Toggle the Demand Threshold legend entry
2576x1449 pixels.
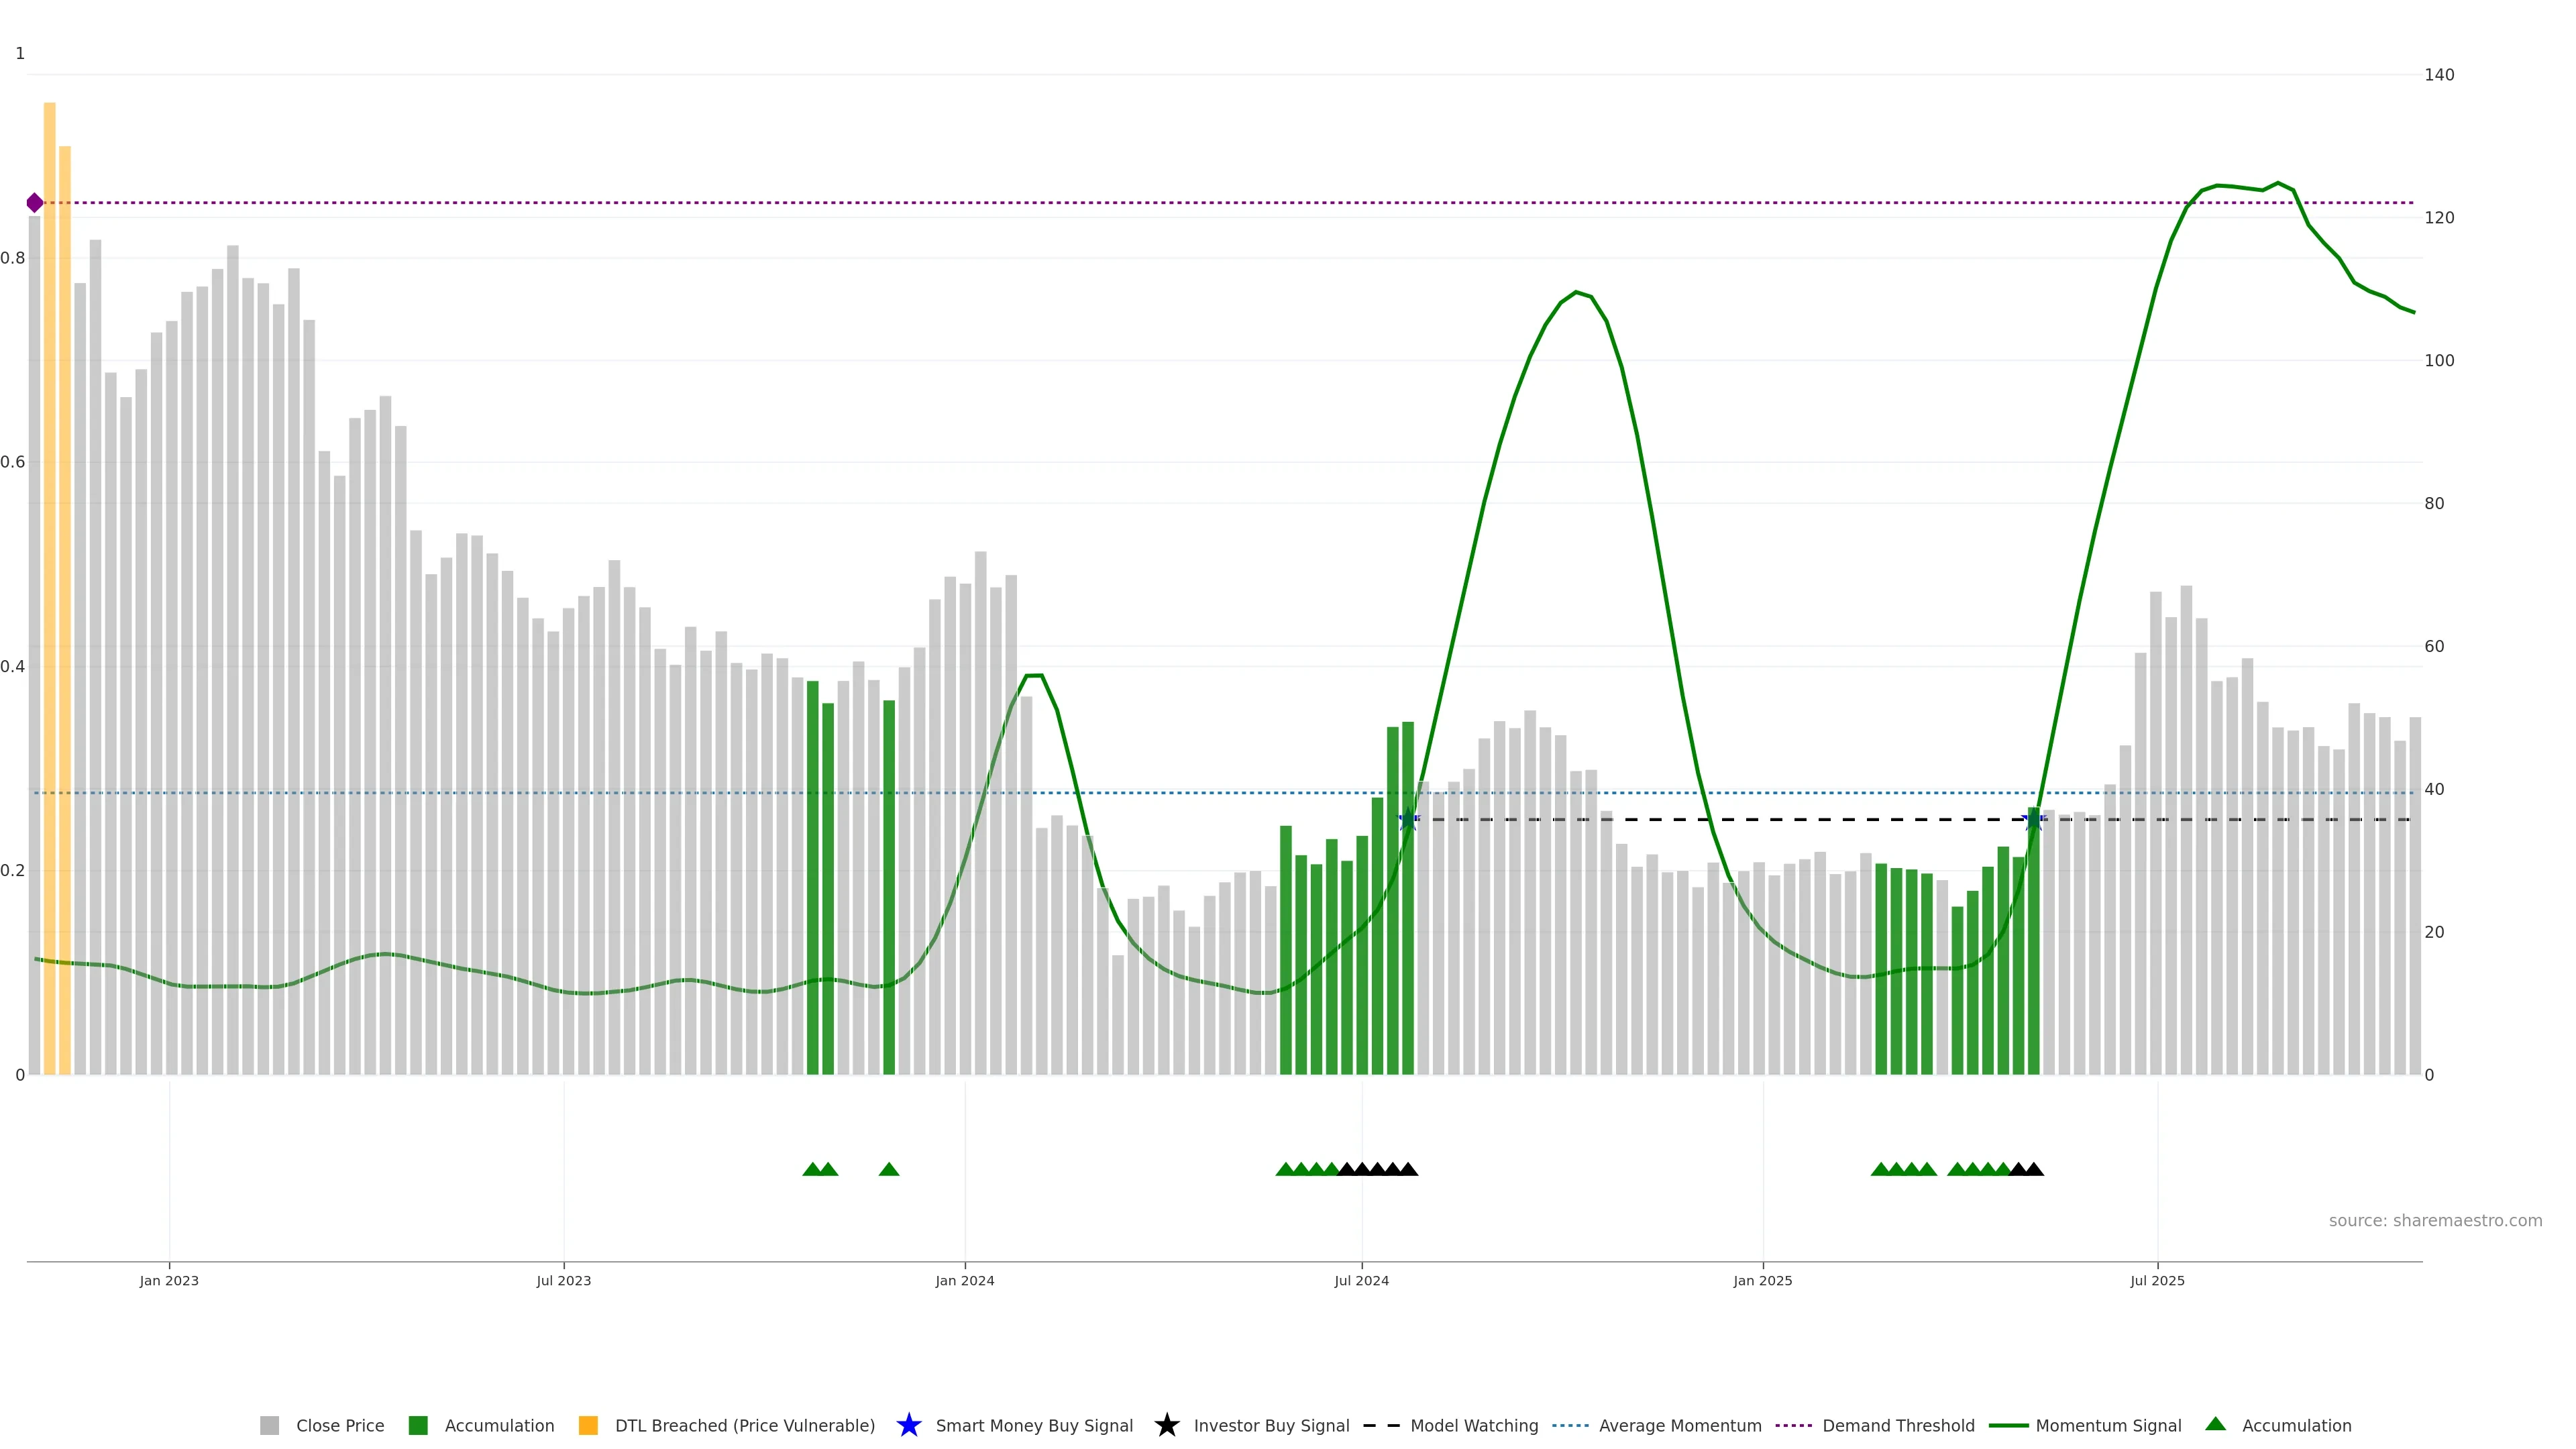[1898, 1425]
